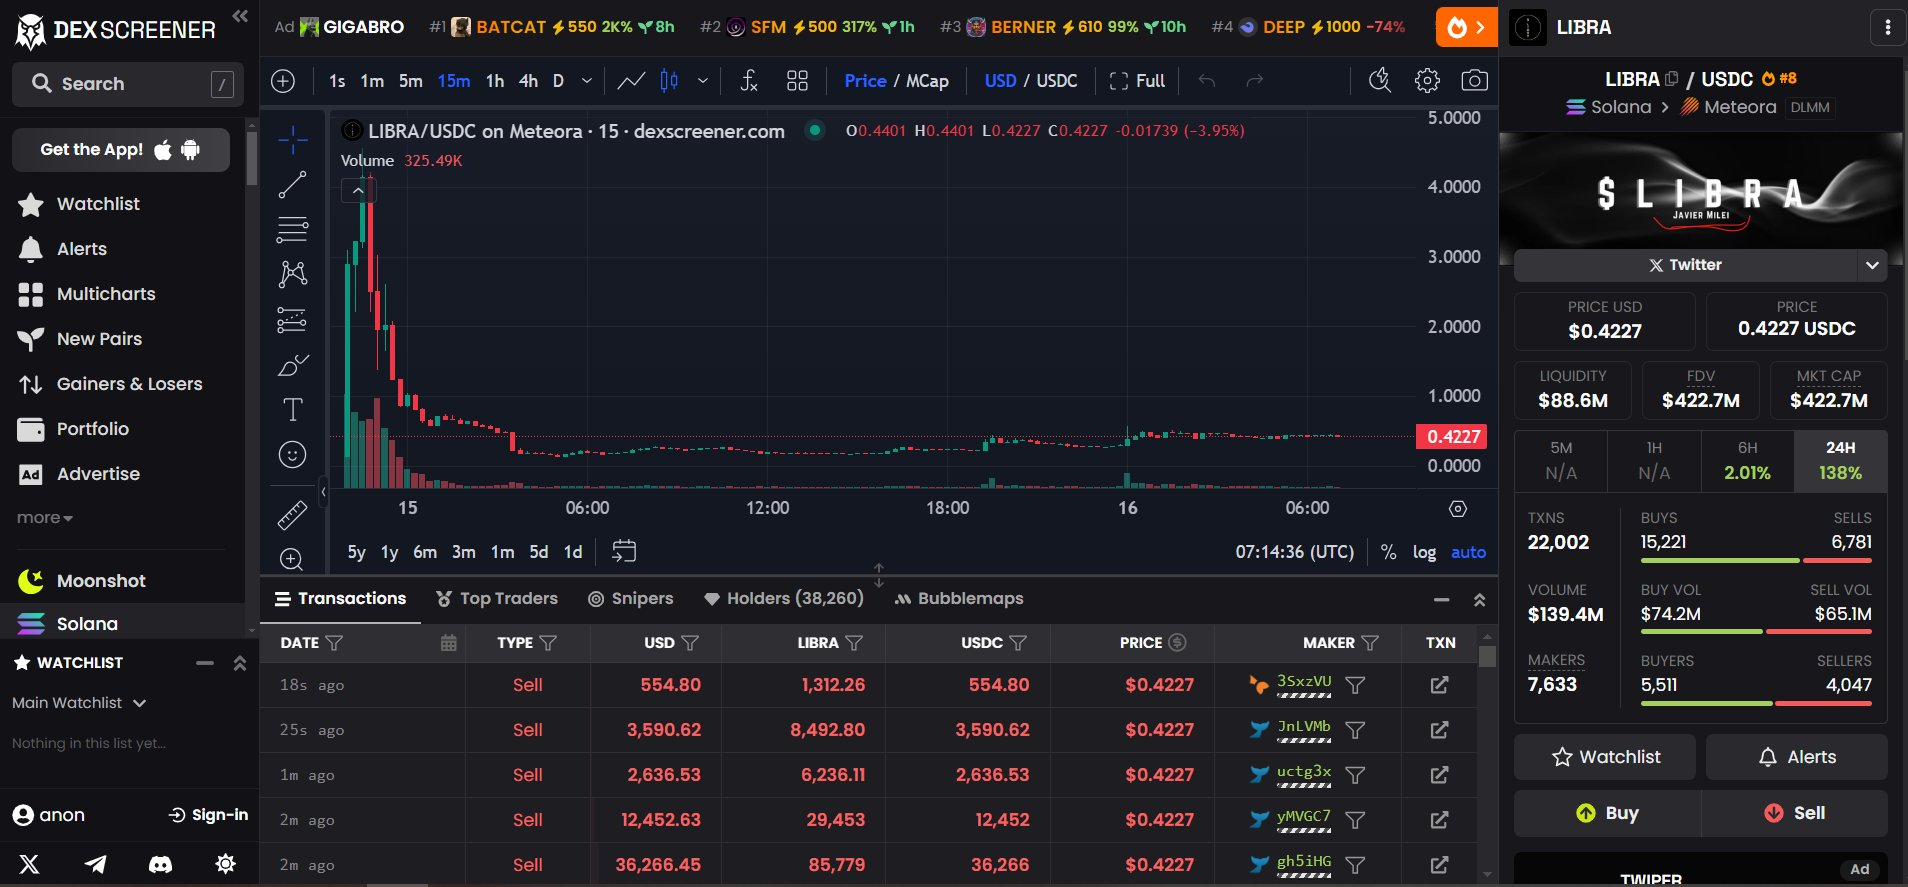Expand the more sidebar menu

tap(44, 518)
